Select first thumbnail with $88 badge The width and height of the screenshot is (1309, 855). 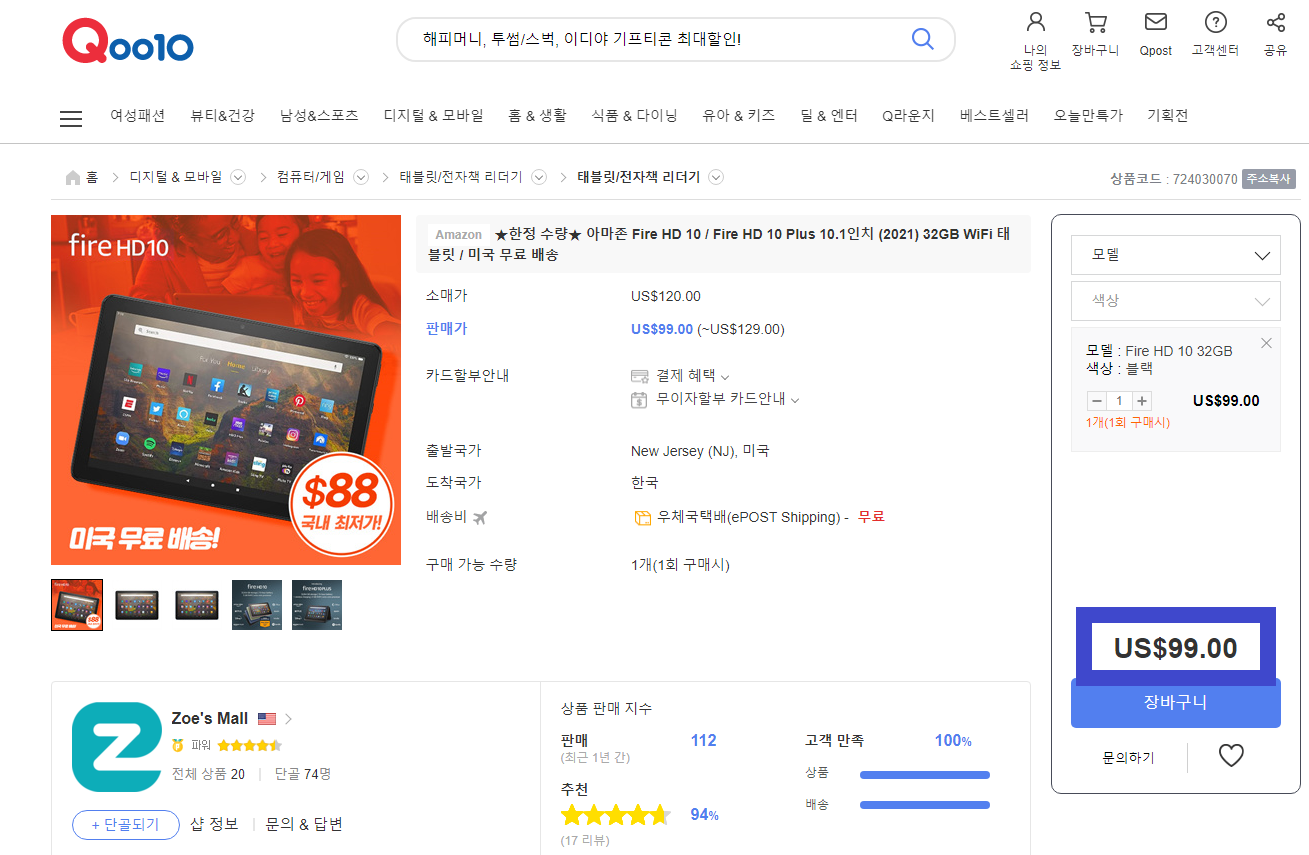pos(77,605)
